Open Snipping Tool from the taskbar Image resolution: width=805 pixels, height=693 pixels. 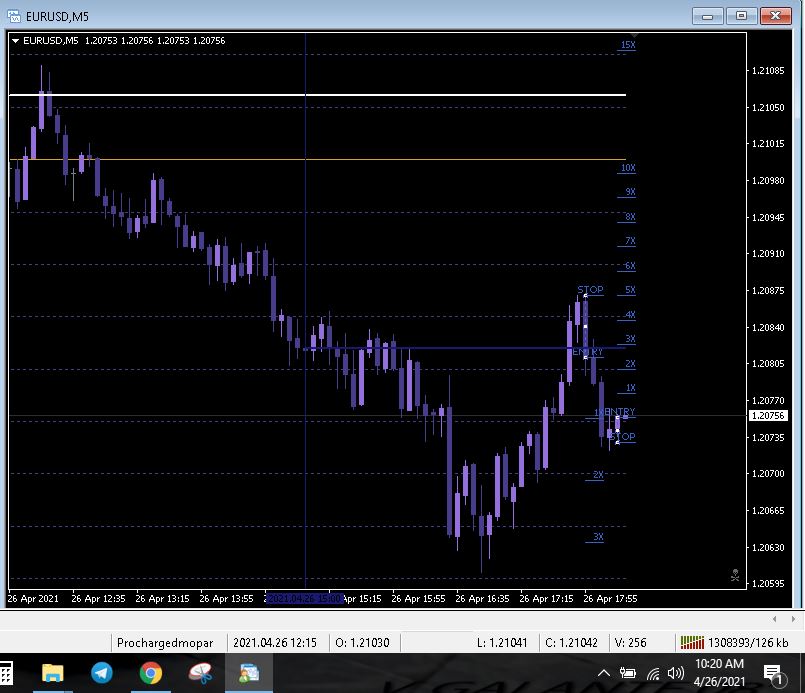point(200,673)
